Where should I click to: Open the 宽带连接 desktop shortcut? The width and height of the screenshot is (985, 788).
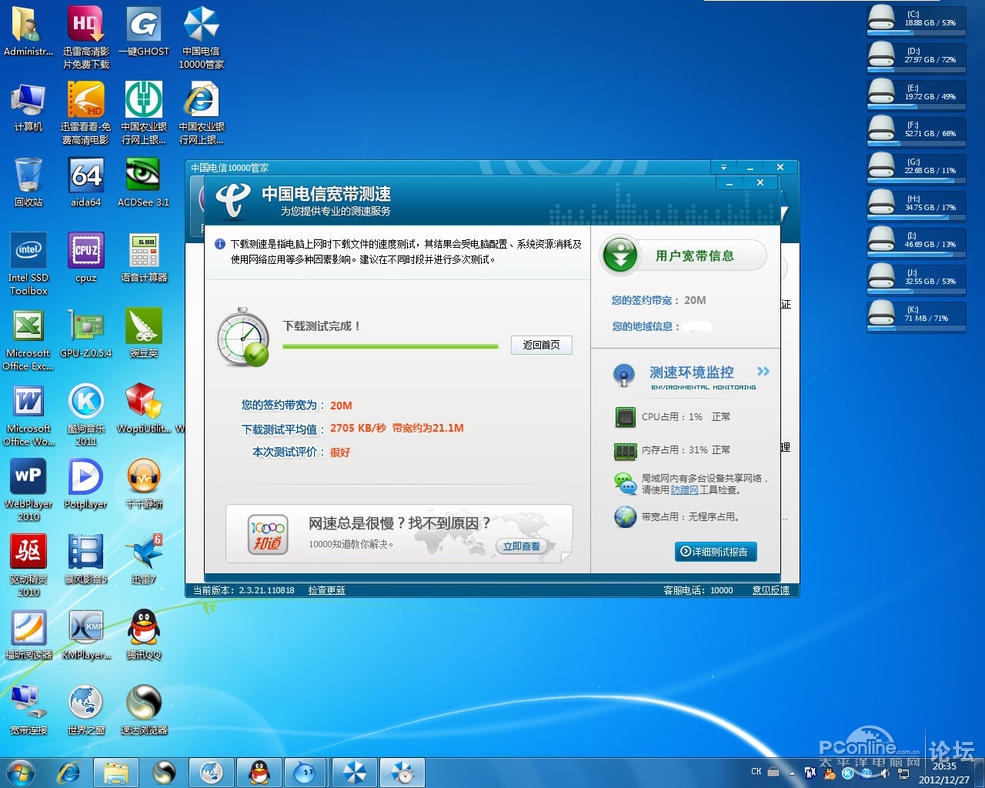28,710
